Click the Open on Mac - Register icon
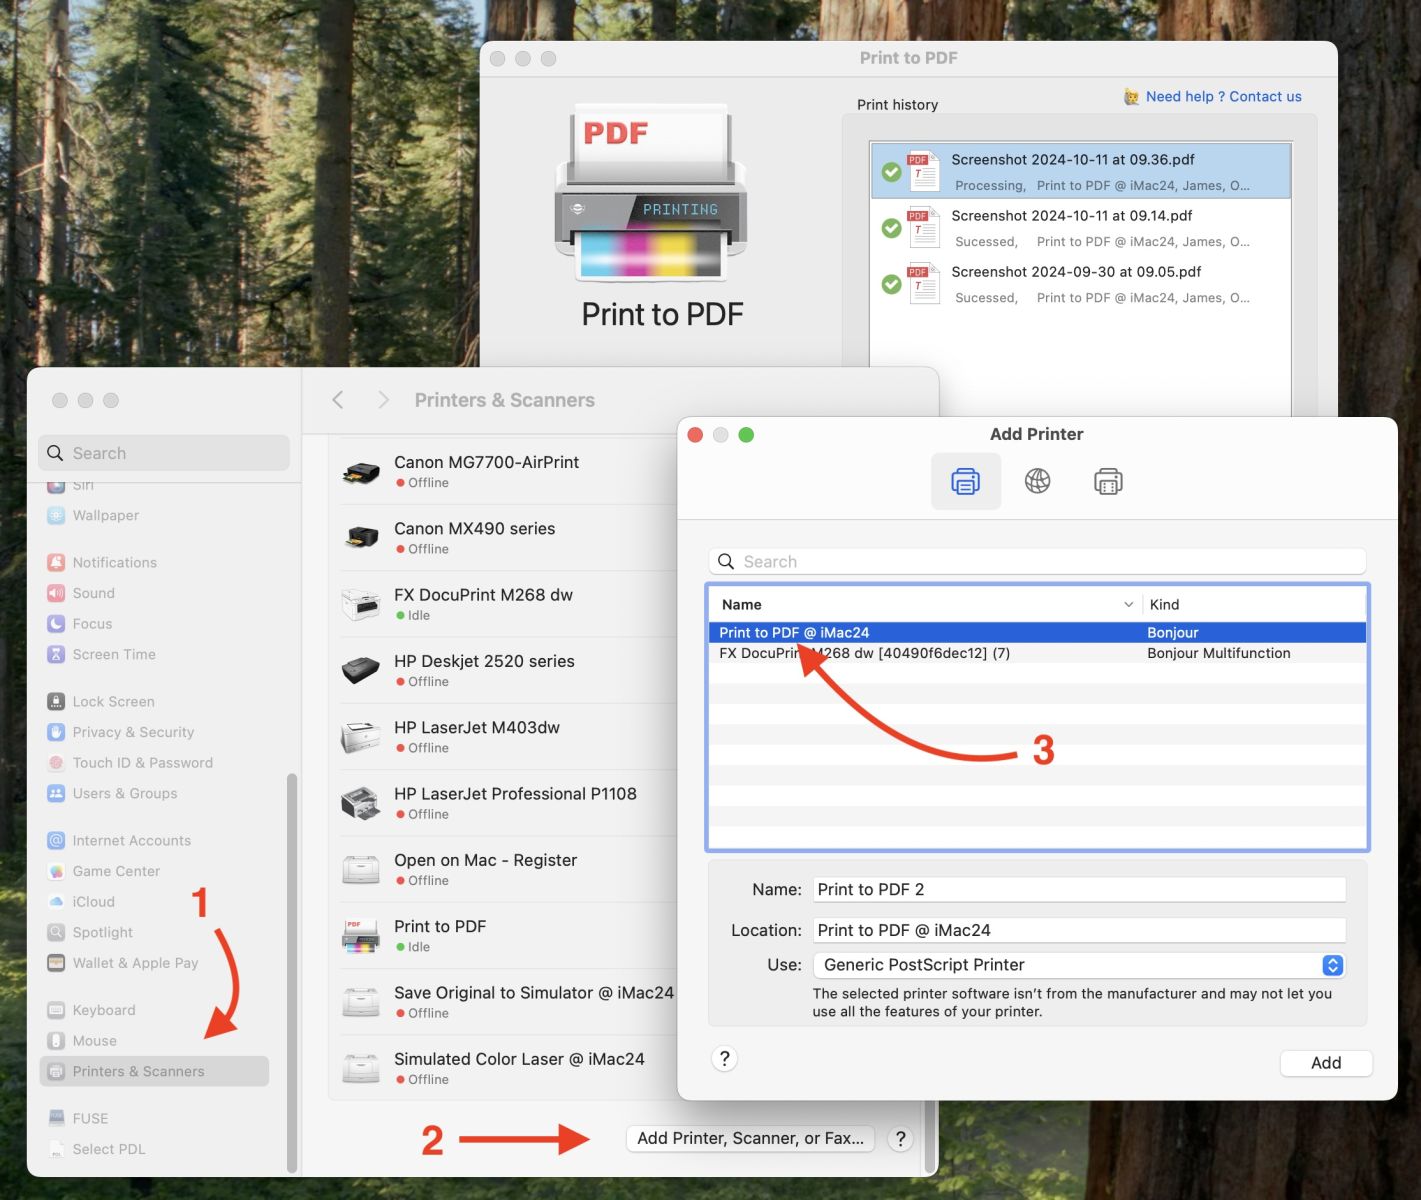 (x=361, y=869)
